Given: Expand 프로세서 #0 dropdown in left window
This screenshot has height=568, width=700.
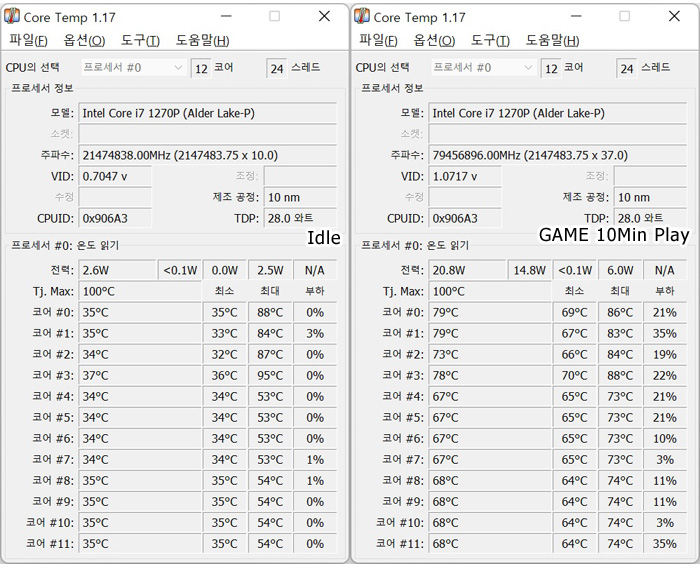Looking at the screenshot, I should coord(133,67).
